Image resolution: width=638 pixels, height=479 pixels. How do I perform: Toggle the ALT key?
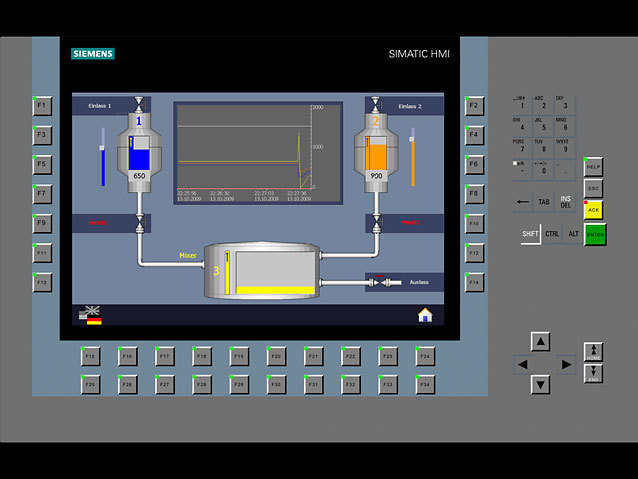573,234
